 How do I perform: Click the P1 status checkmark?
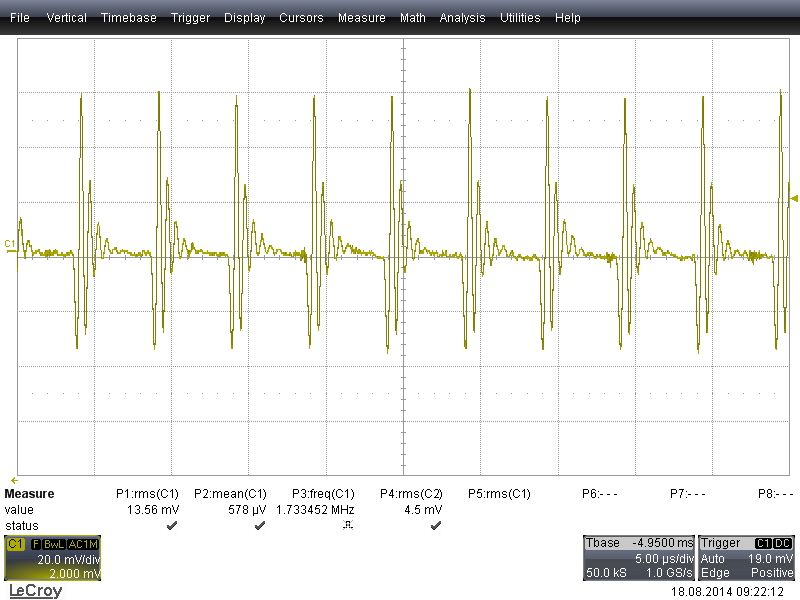coord(172,525)
